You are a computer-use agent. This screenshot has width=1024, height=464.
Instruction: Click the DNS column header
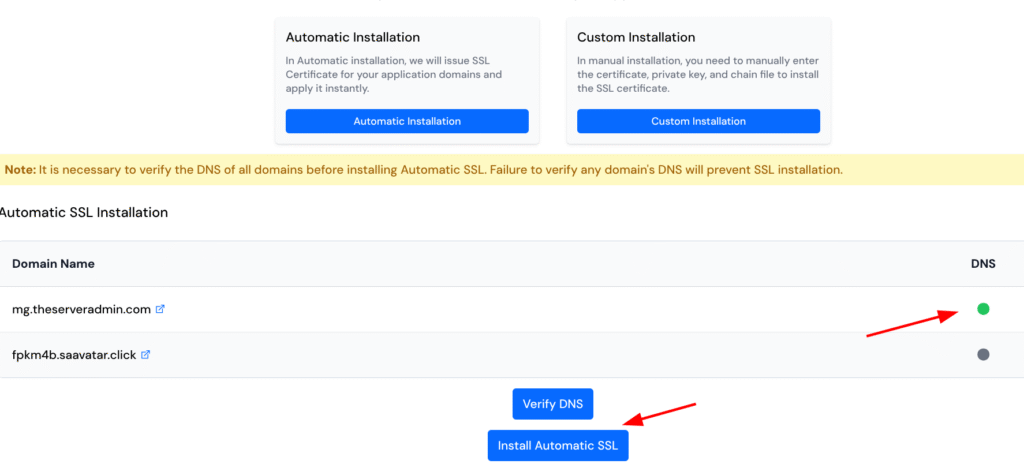tap(983, 263)
